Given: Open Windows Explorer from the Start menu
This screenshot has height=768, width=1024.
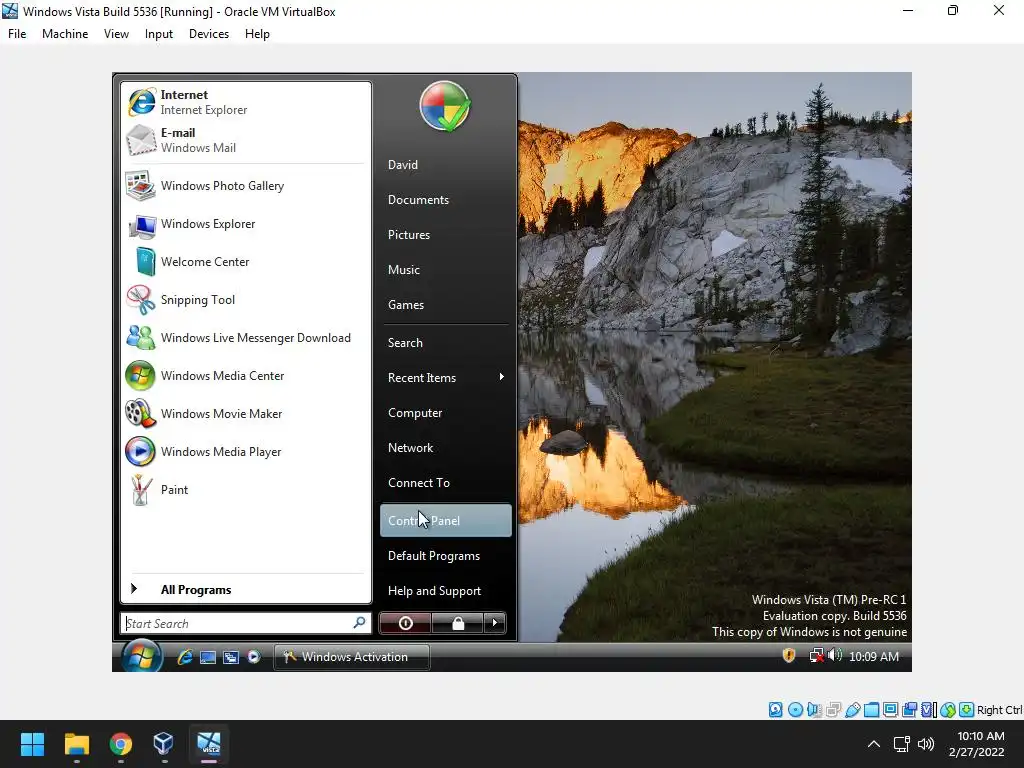Looking at the screenshot, I should click(246, 224).
